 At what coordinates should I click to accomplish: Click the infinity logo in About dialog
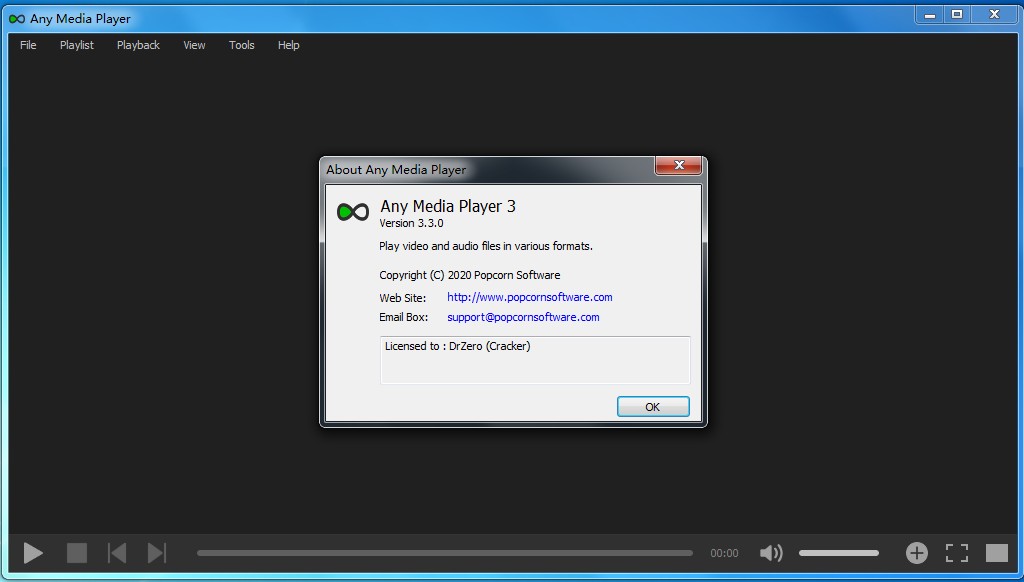tap(353, 212)
